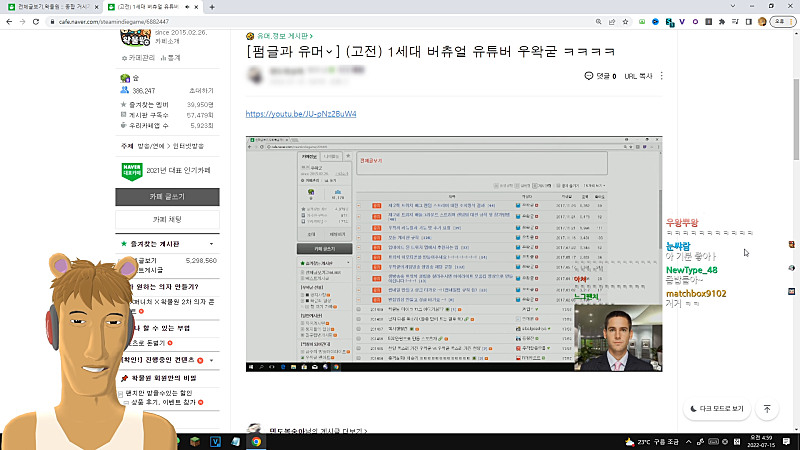The image size is (800, 450).
Task: Open the tab search chevron
Action: (733, 7)
